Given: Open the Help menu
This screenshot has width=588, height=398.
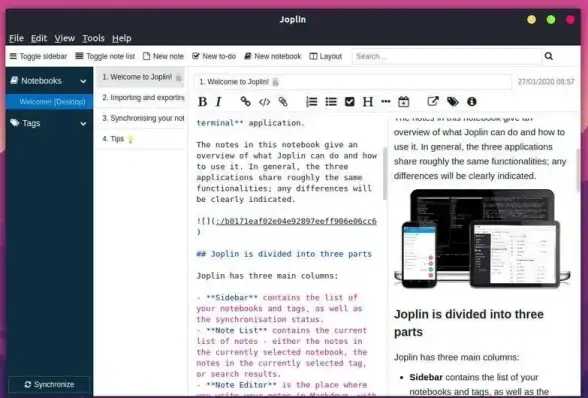Looking at the screenshot, I should coord(122,38).
